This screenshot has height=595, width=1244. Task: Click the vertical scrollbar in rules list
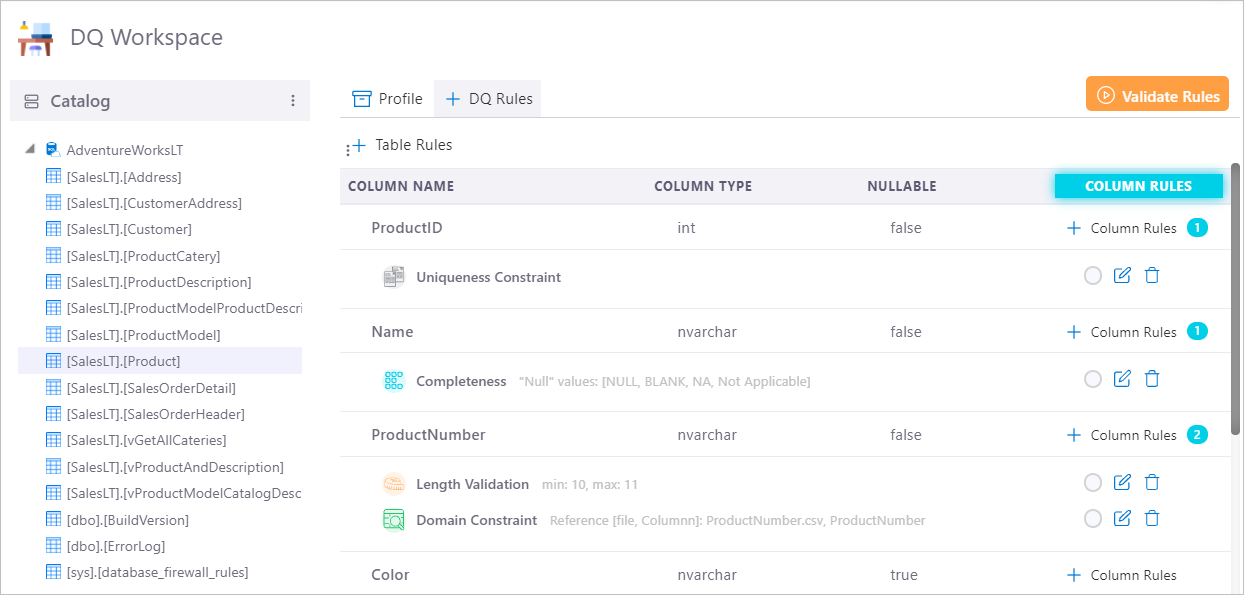pyautogui.click(x=1235, y=300)
